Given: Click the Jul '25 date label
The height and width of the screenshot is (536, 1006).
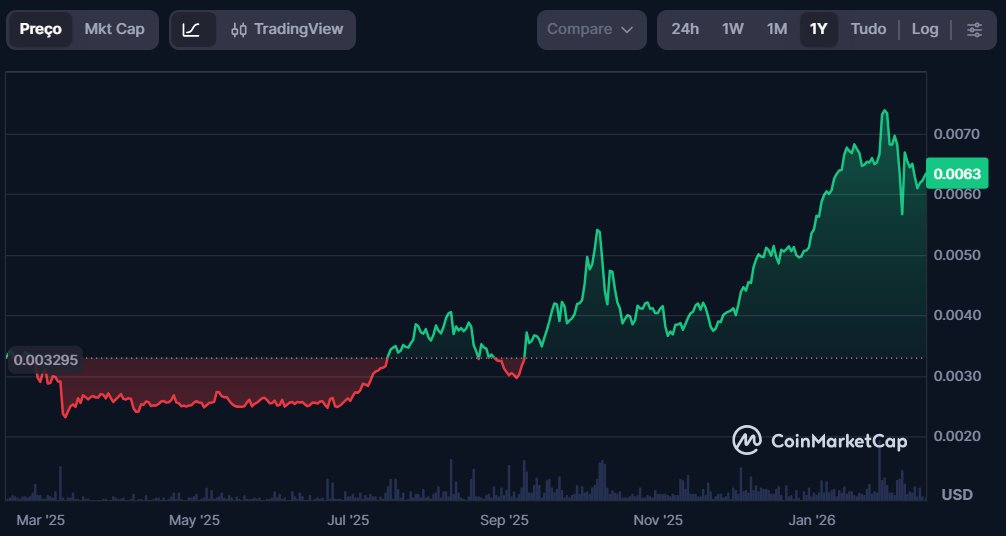Looking at the screenshot, I should (x=348, y=521).
